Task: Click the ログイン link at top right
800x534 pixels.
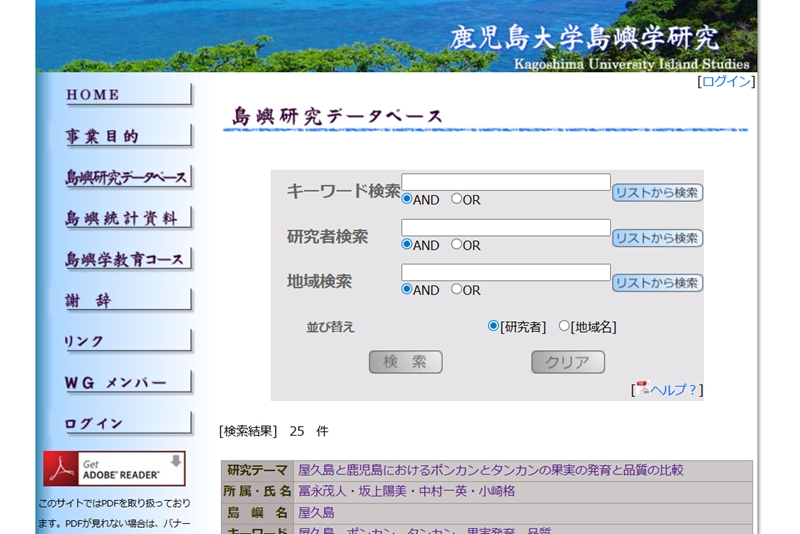Action: coord(726,81)
